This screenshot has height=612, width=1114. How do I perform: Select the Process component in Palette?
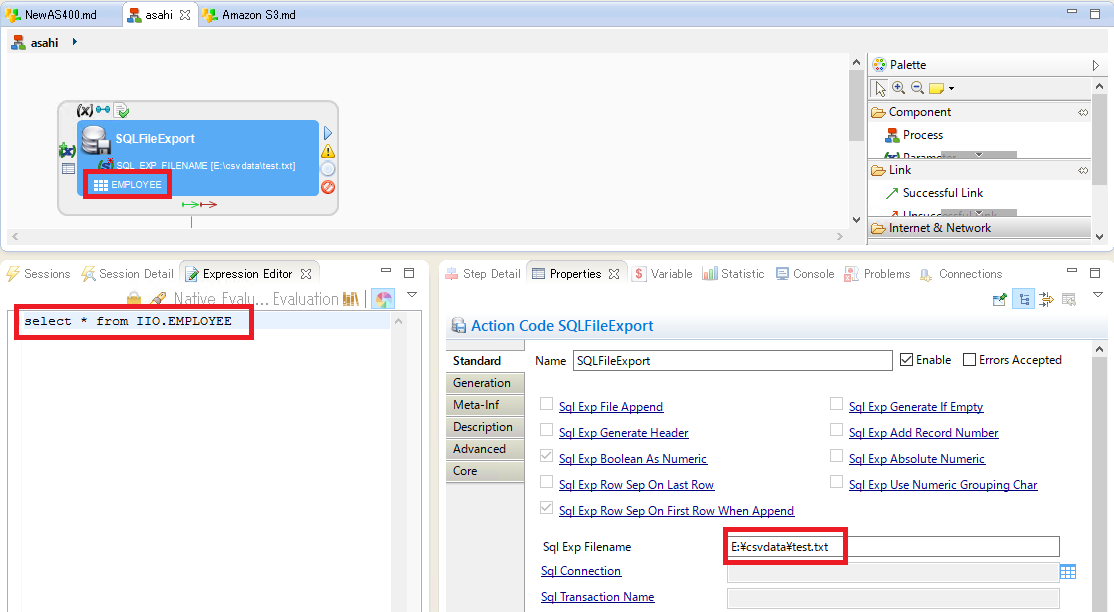[x=921, y=135]
